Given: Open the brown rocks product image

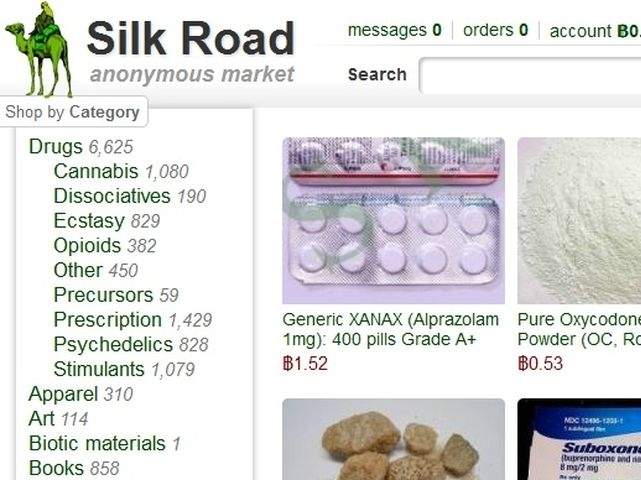Looking at the screenshot, I should click(x=393, y=440).
